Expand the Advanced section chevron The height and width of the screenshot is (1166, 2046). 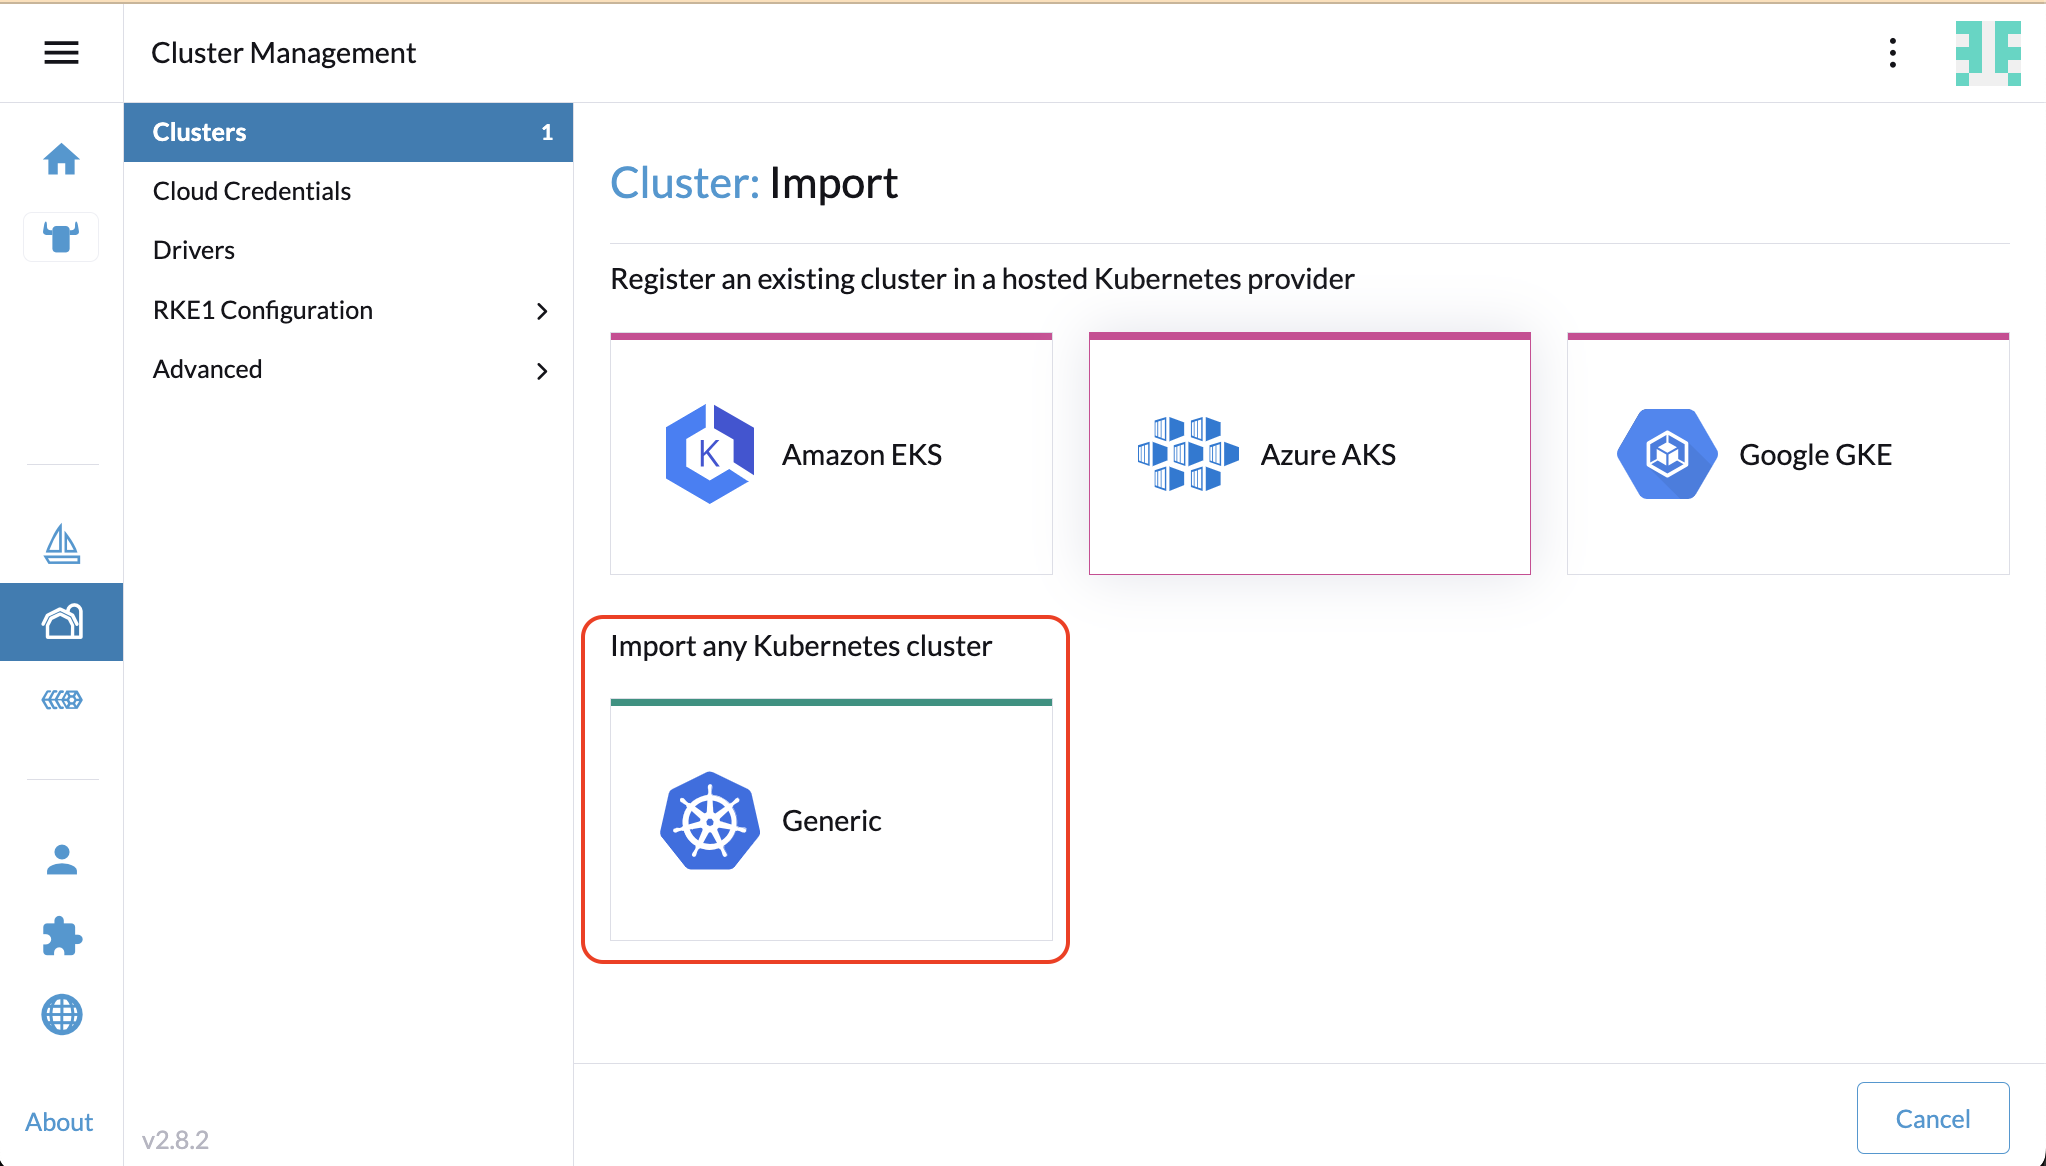(x=542, y=371)
